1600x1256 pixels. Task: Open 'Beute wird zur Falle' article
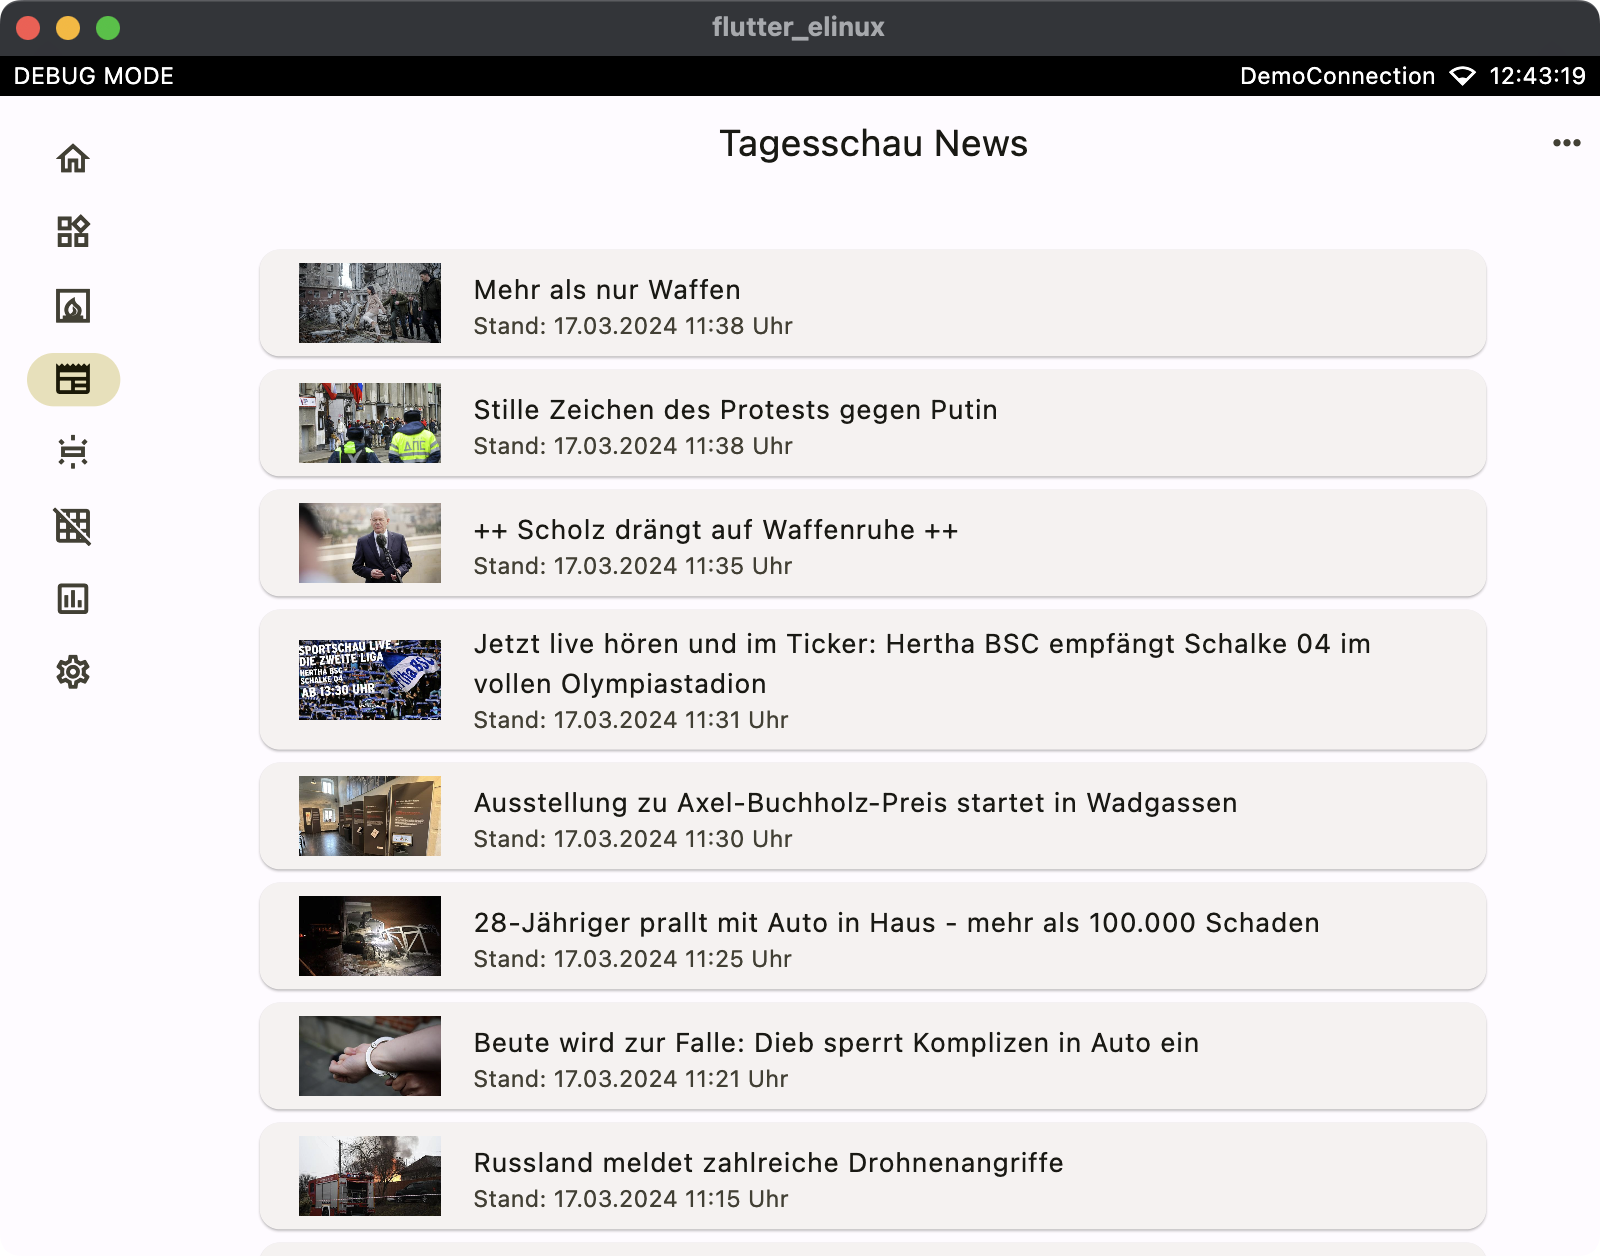click(x=873, y=1056)
